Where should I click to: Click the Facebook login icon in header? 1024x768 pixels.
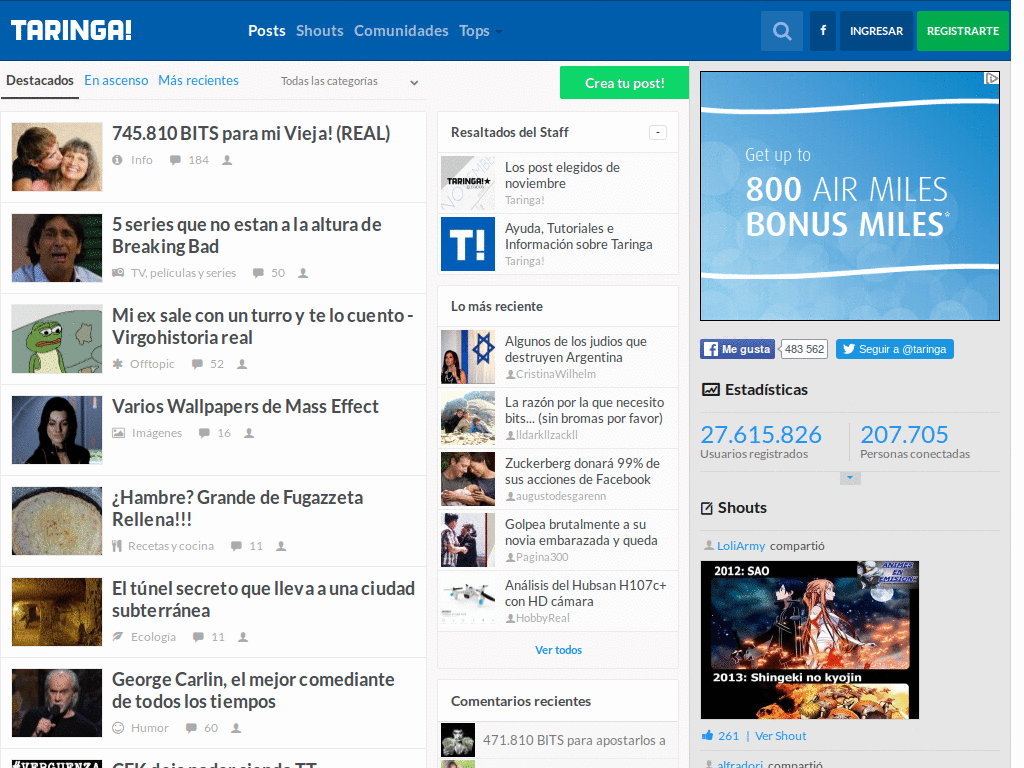[823, 31]
